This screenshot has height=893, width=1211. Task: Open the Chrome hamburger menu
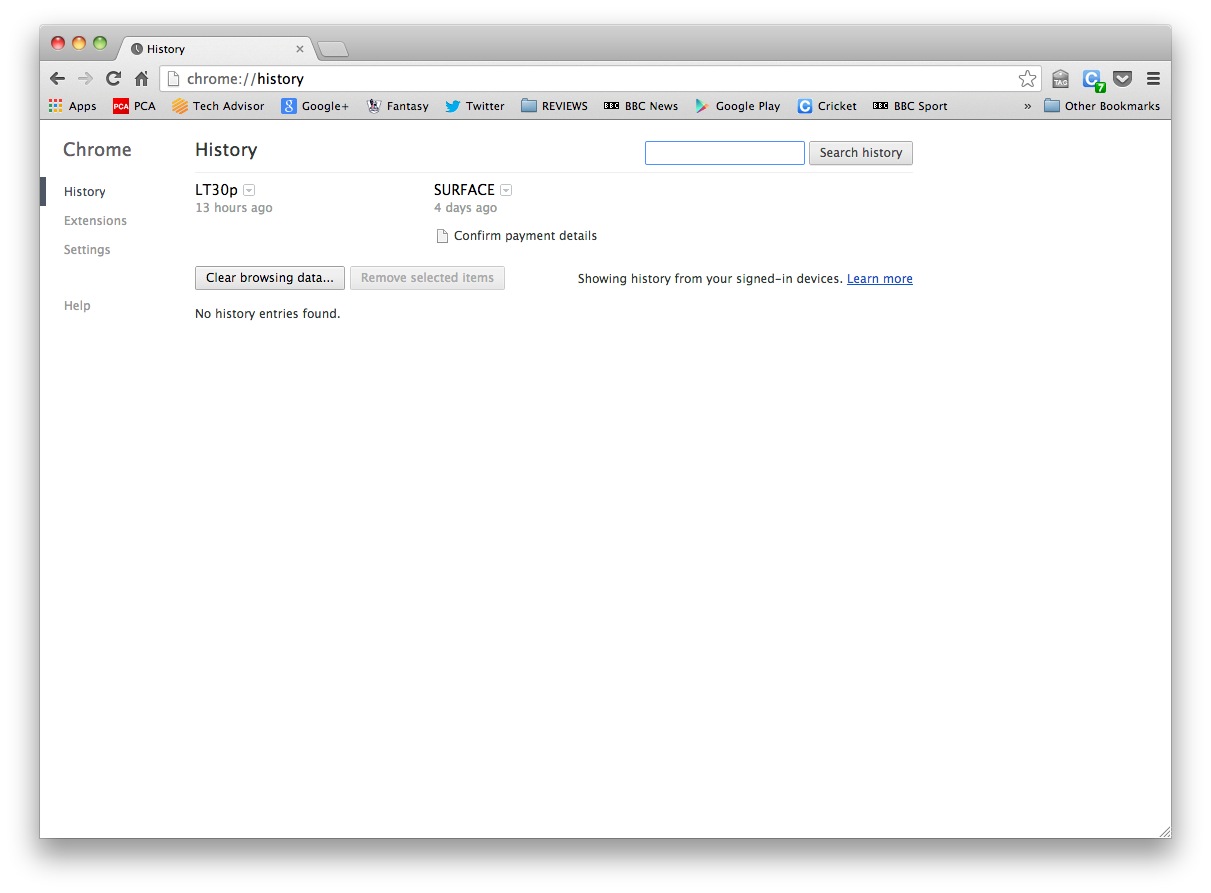pyautogui.click(x=1153, y=78)
